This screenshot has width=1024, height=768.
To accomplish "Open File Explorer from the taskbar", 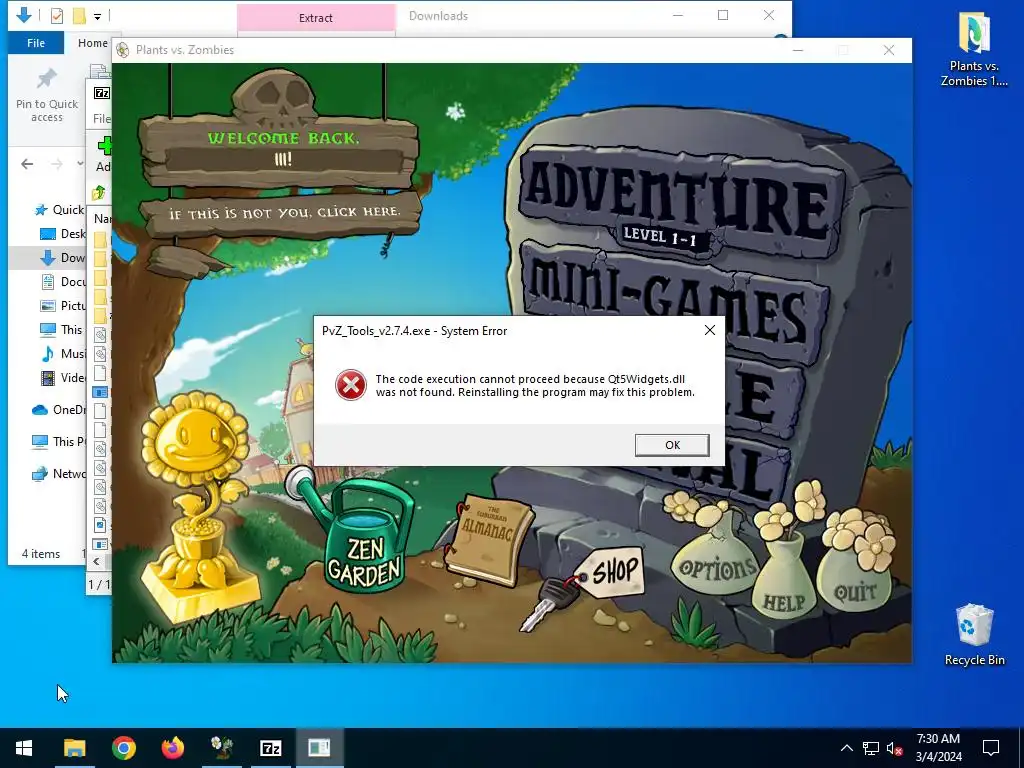I will (x=74, y=748).
